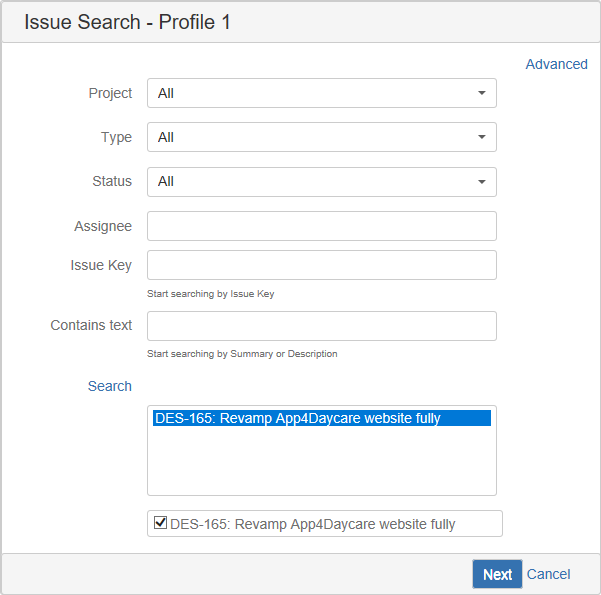Uncheck the DES-165 checkbox
601x595 pixels.
point(160,523)
